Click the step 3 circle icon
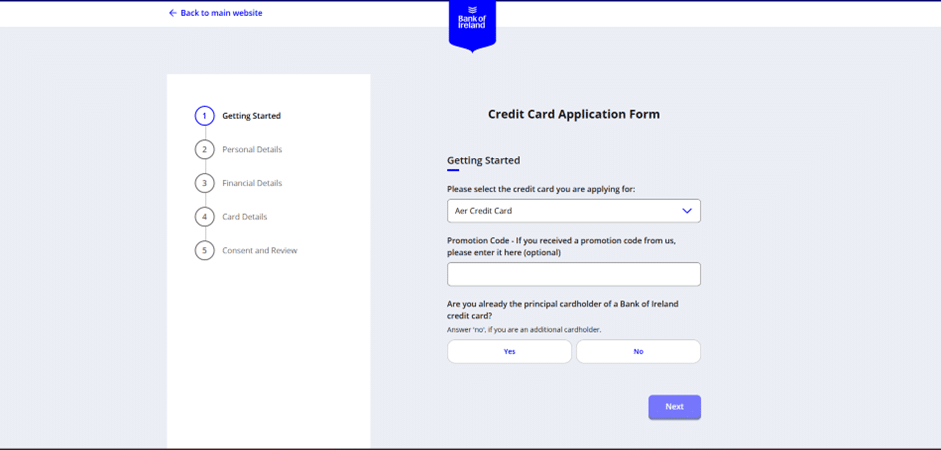The image size is (941, 450). 204,183
